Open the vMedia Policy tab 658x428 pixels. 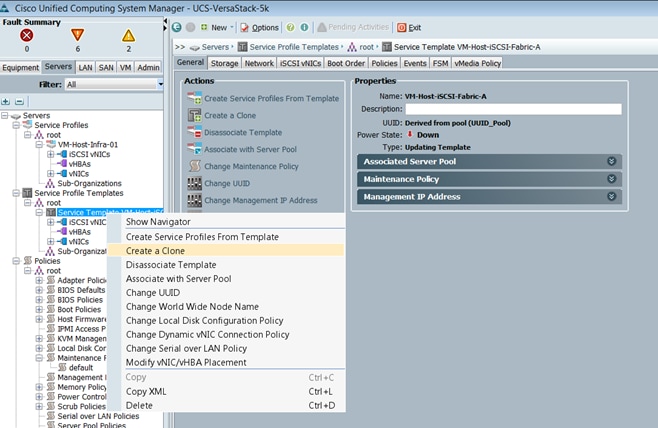478,63
